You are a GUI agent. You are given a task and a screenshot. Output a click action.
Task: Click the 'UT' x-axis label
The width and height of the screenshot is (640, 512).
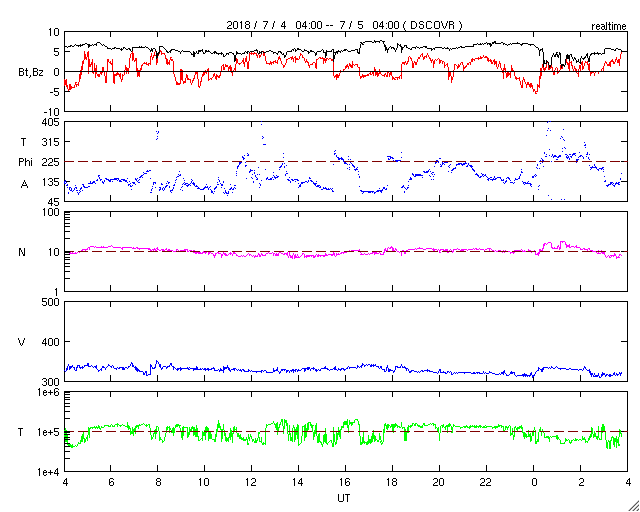coord(344,498)
